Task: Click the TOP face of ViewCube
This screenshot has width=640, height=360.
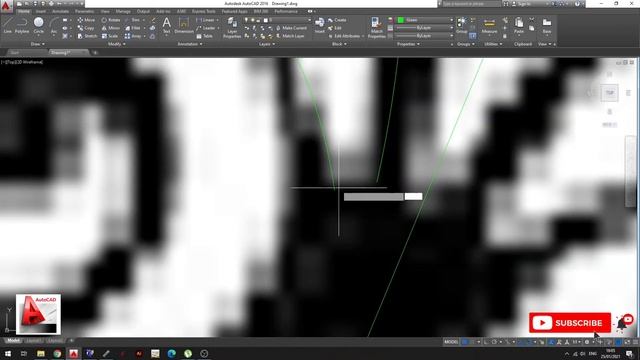Action: pyautogui.click(x=609, y=93)
